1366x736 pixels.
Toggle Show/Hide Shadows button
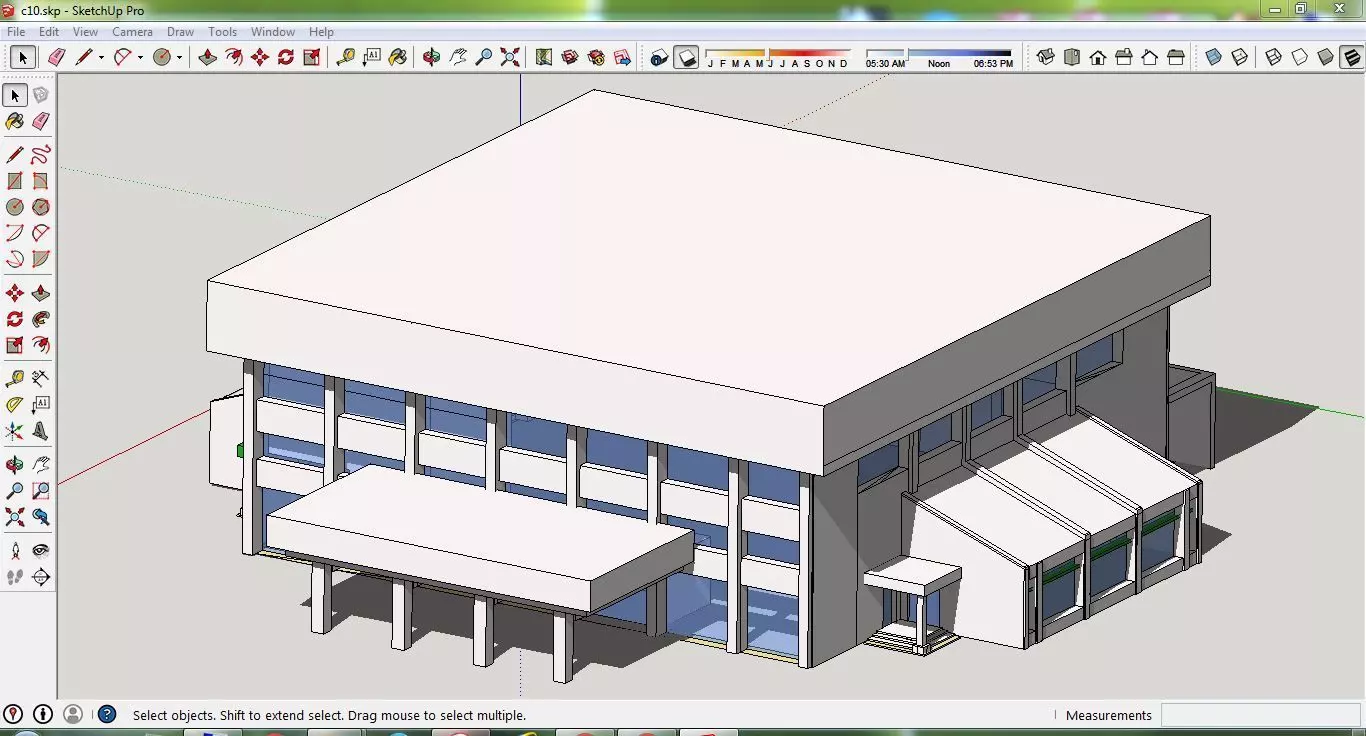tap(686, 57)
